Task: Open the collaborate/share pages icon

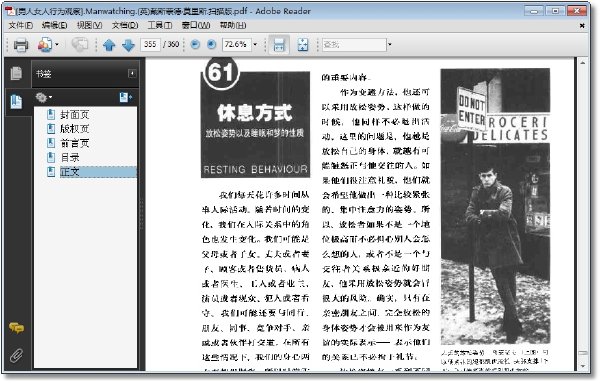Action: click(x=45, y=45)
